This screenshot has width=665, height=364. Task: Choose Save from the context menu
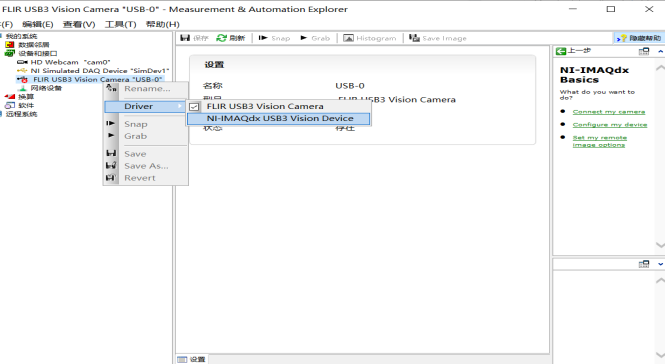pos(145,154)
